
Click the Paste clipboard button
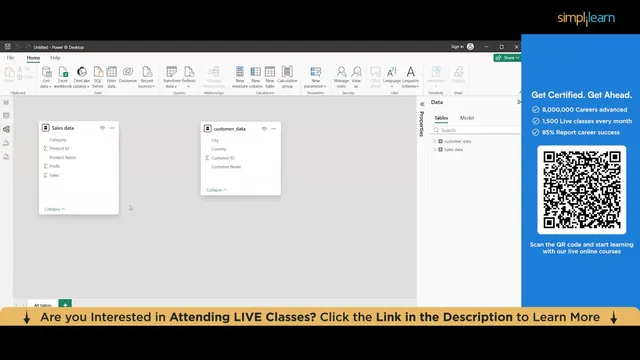click(9, 75)
